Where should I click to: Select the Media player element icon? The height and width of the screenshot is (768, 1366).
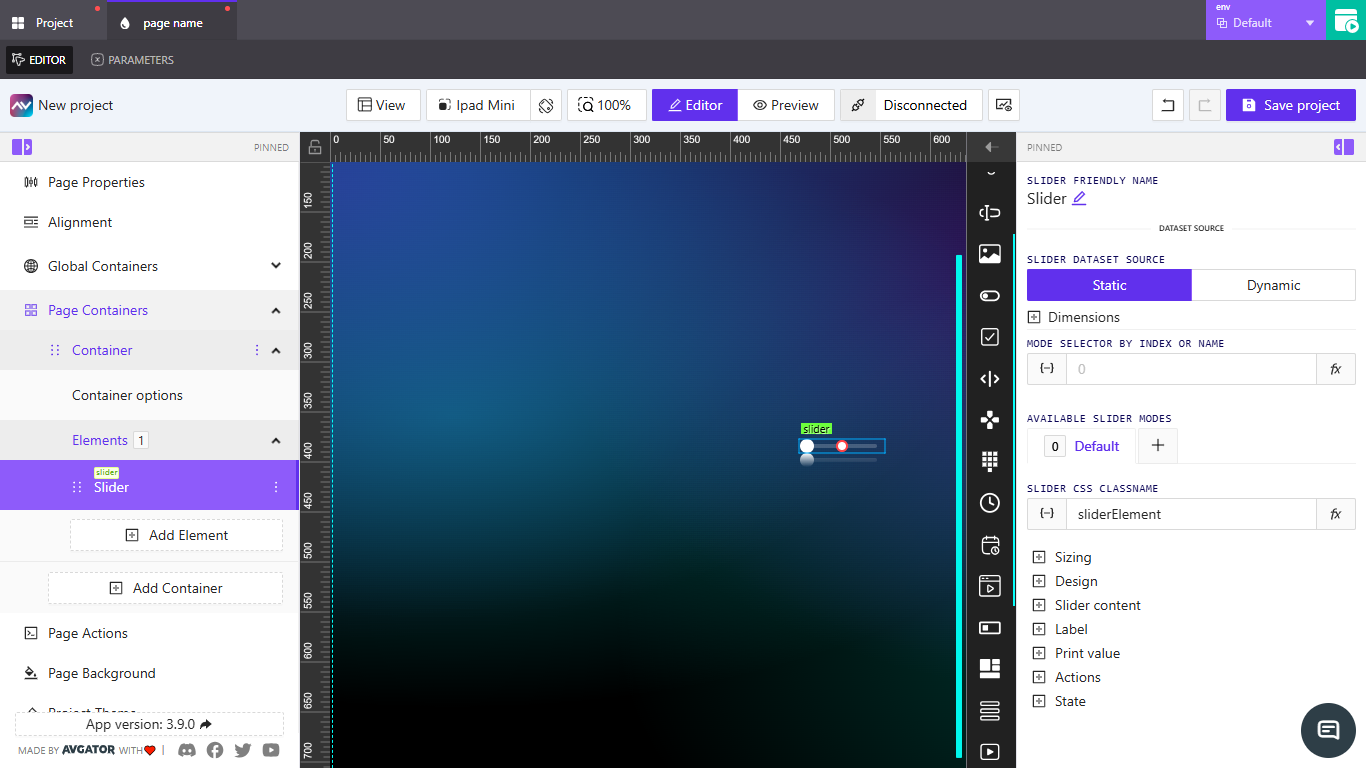[x=990, y=587]
